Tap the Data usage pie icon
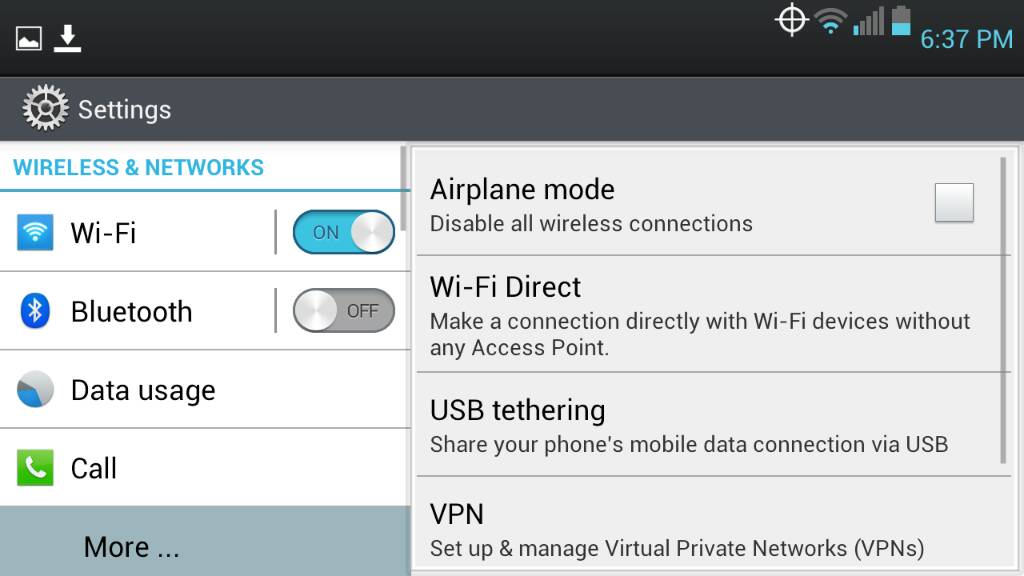The width and height of the screenshot is (1024, 576). [35, 389]
